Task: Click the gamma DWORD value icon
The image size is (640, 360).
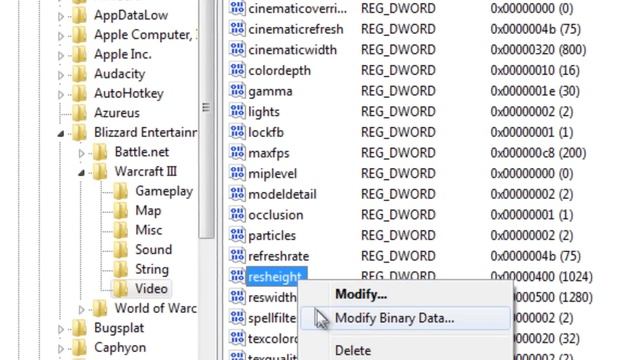Action: point(237,91)
